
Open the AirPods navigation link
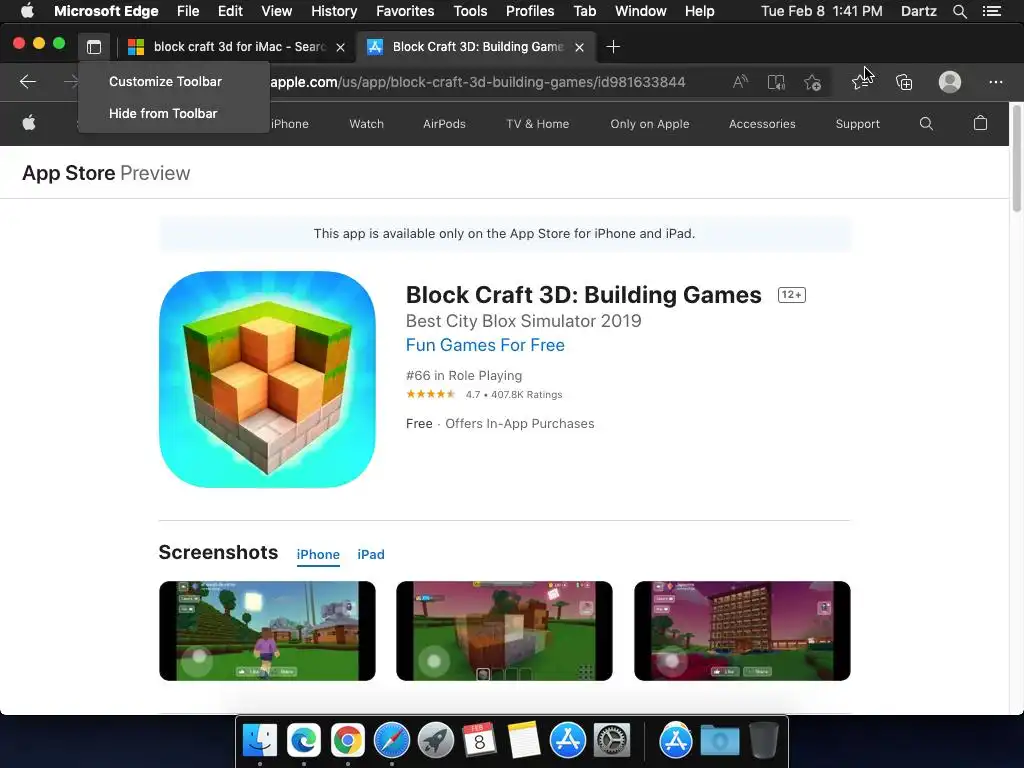[444, 124]
